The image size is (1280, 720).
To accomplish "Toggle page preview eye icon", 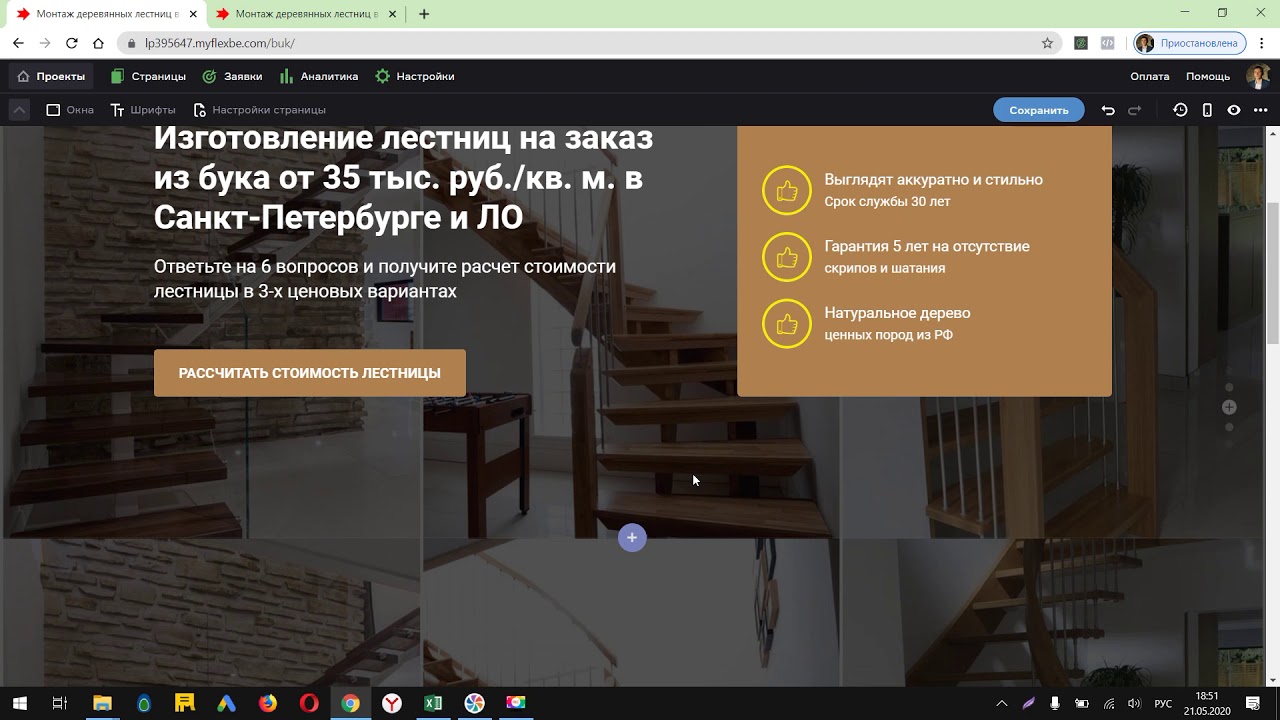I will point(1234,110).
